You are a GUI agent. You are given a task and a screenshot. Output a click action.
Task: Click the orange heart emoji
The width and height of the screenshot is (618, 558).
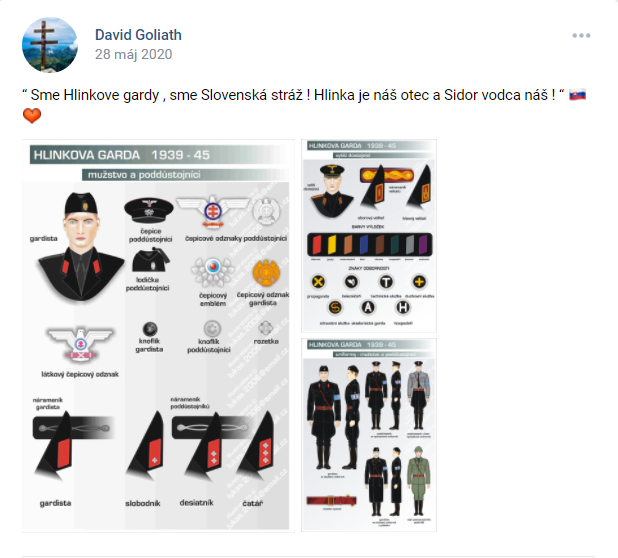pos(32,116)
